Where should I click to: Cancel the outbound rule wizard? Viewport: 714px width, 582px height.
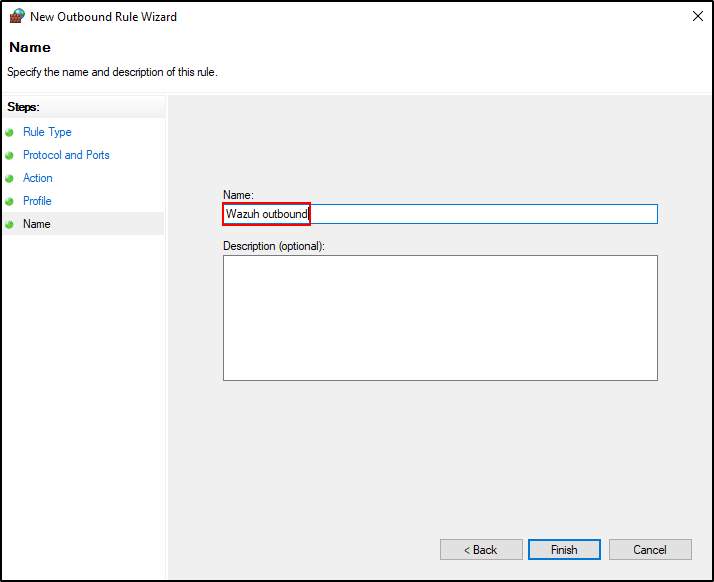point(650,550)
